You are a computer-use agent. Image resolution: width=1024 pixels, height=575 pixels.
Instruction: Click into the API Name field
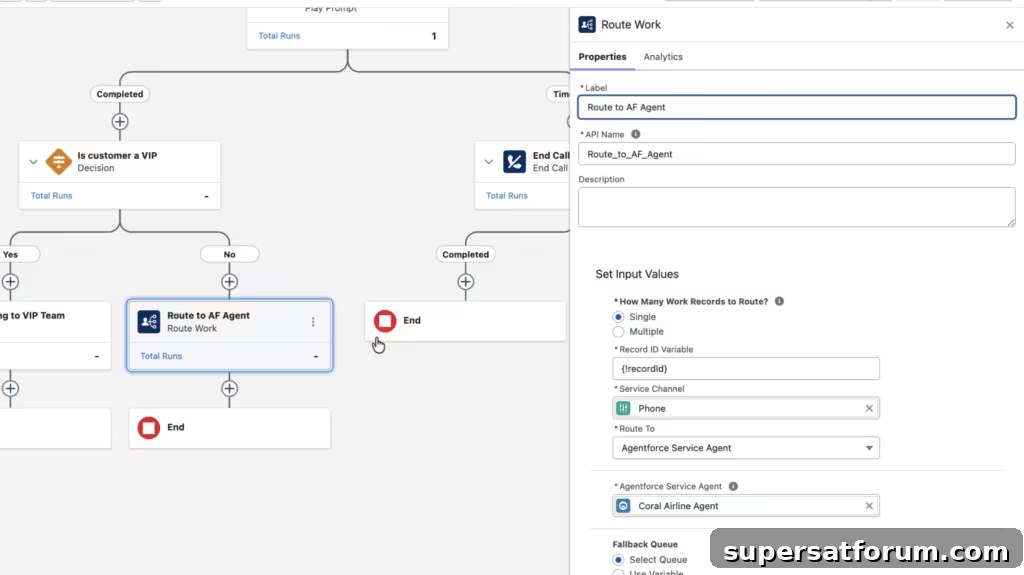tap(797, 154)
